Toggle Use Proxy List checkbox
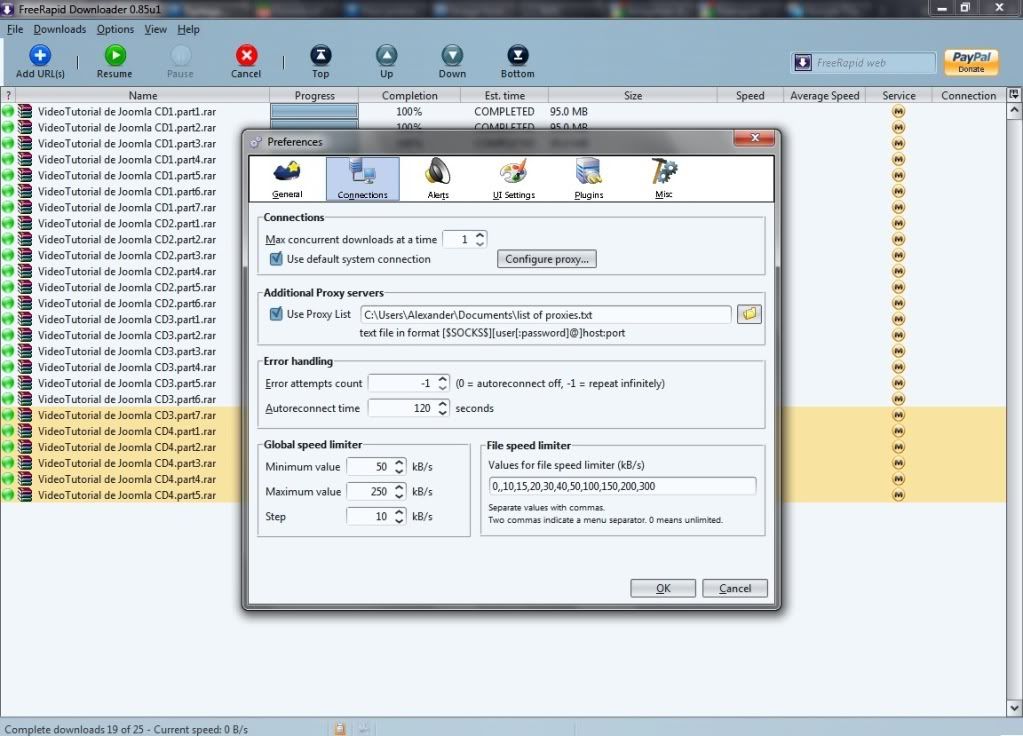Viewport: 1023px width, 736px height. pyautogui.click(x=276, y=314)
